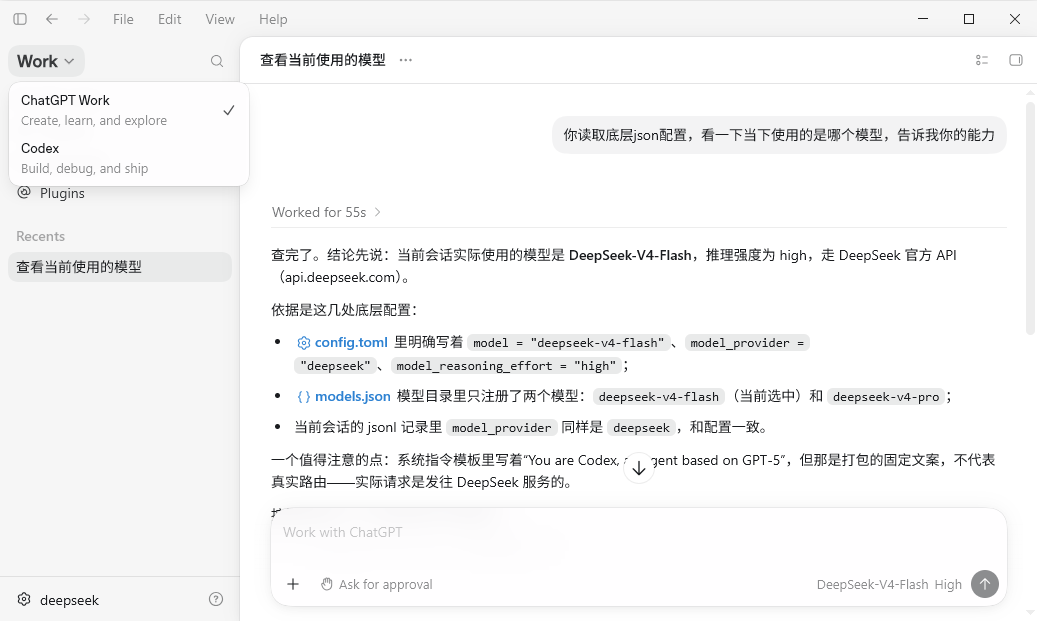This screenshot has height=621, width=1037.
Task: Click the chat title 查看当前使用的模型 in header
Action: tap(323, 60)
